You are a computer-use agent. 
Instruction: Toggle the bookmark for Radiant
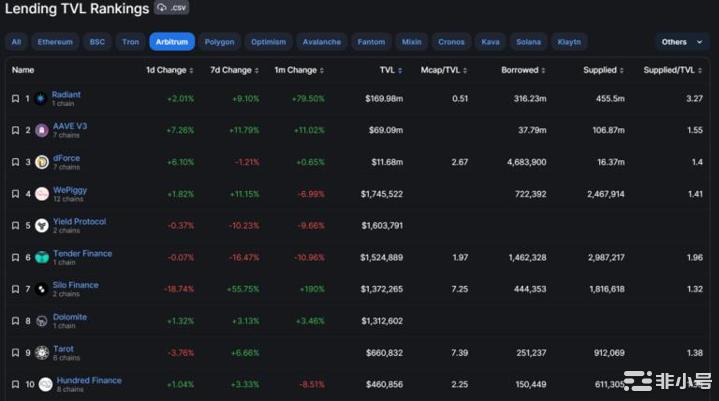coord(15,99)
